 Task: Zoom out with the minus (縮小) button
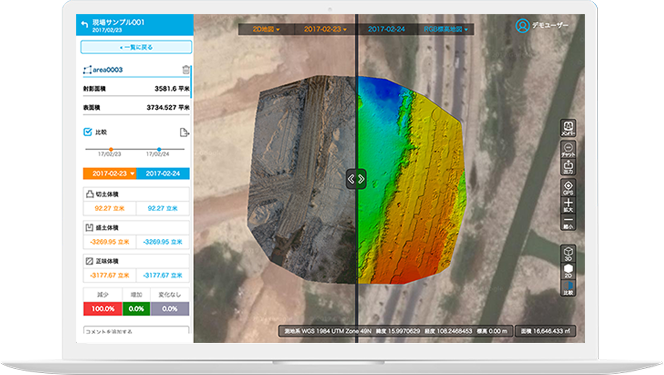568,222
